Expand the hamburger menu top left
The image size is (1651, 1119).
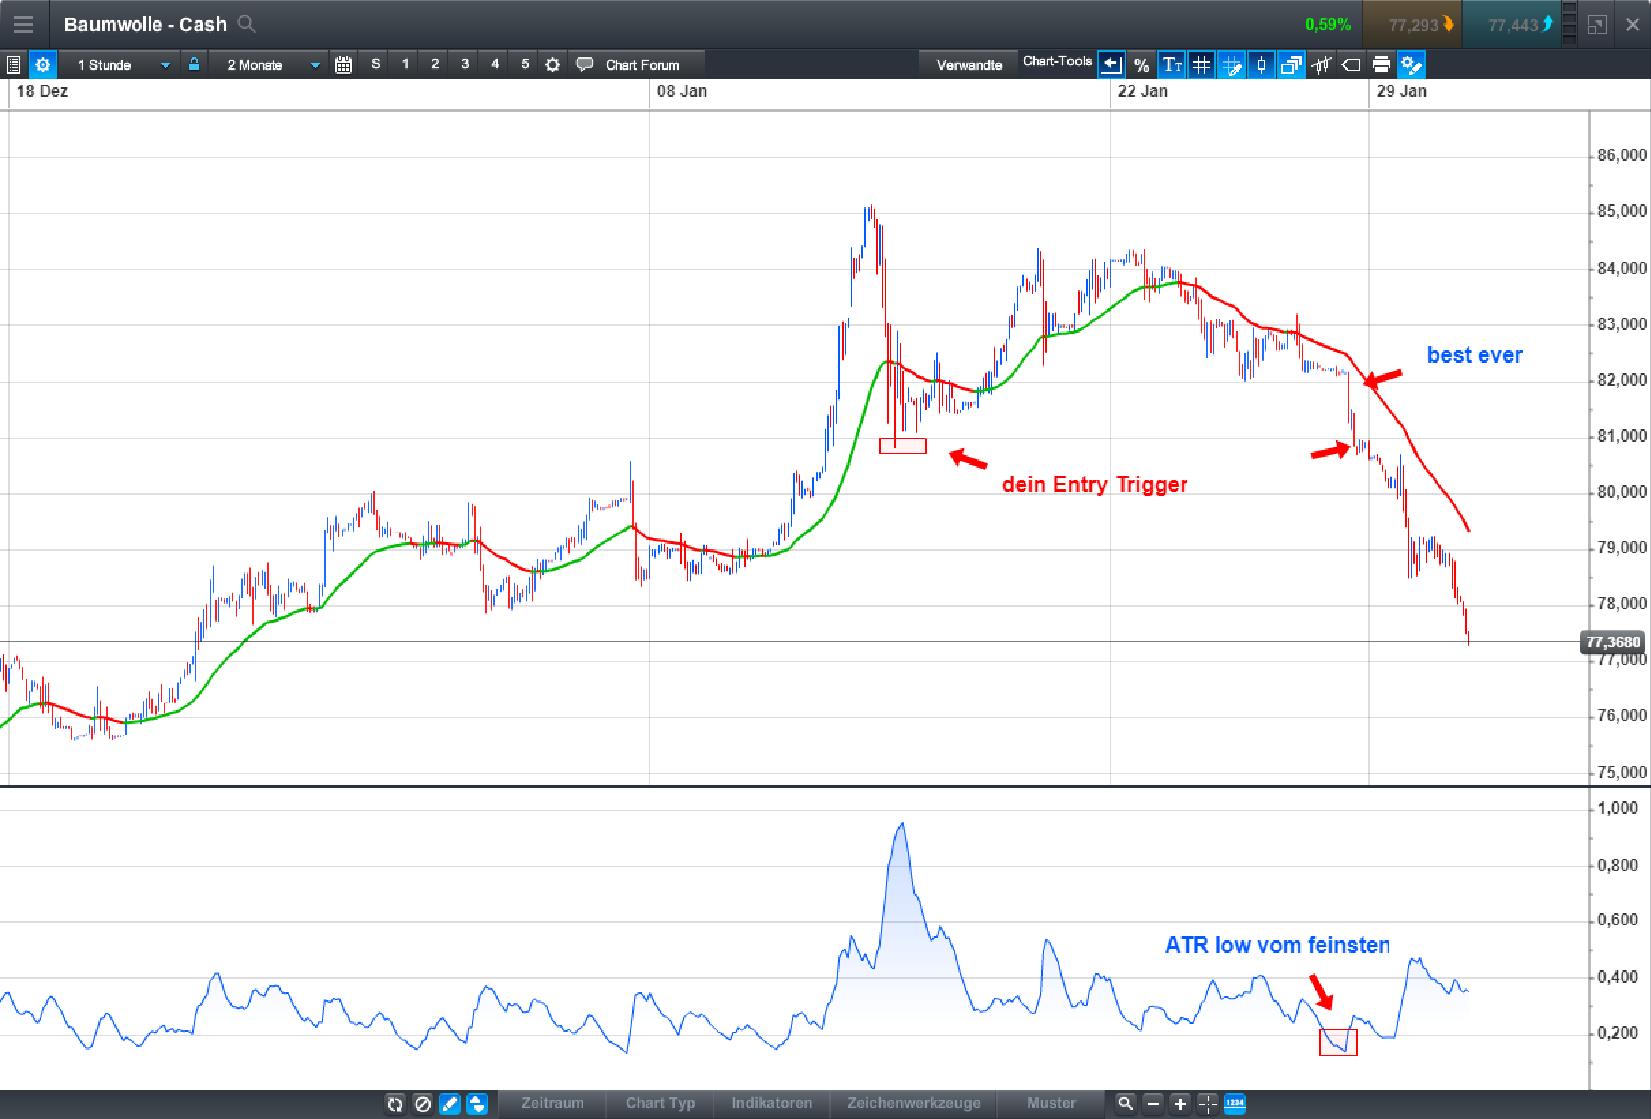click(23, 23)
